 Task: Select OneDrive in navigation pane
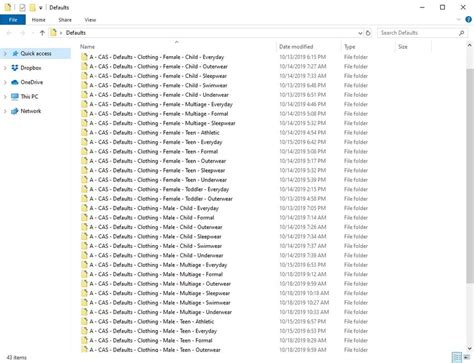[32, 82]
